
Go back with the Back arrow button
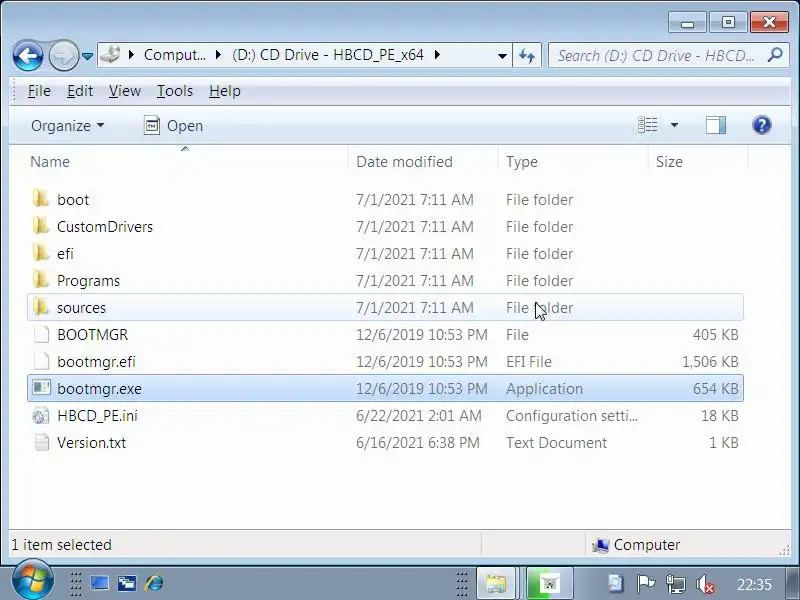point(28,55)
